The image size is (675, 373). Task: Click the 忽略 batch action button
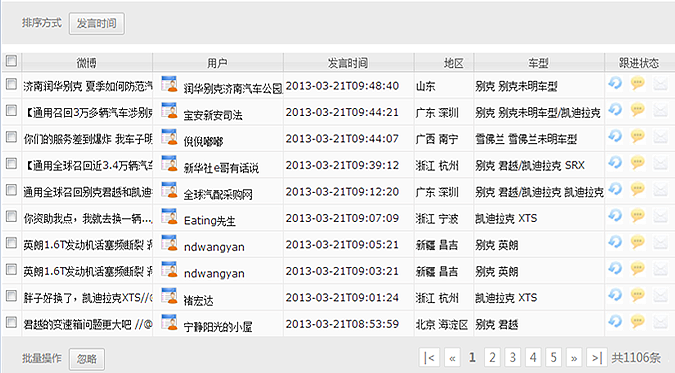click(87, 359)
